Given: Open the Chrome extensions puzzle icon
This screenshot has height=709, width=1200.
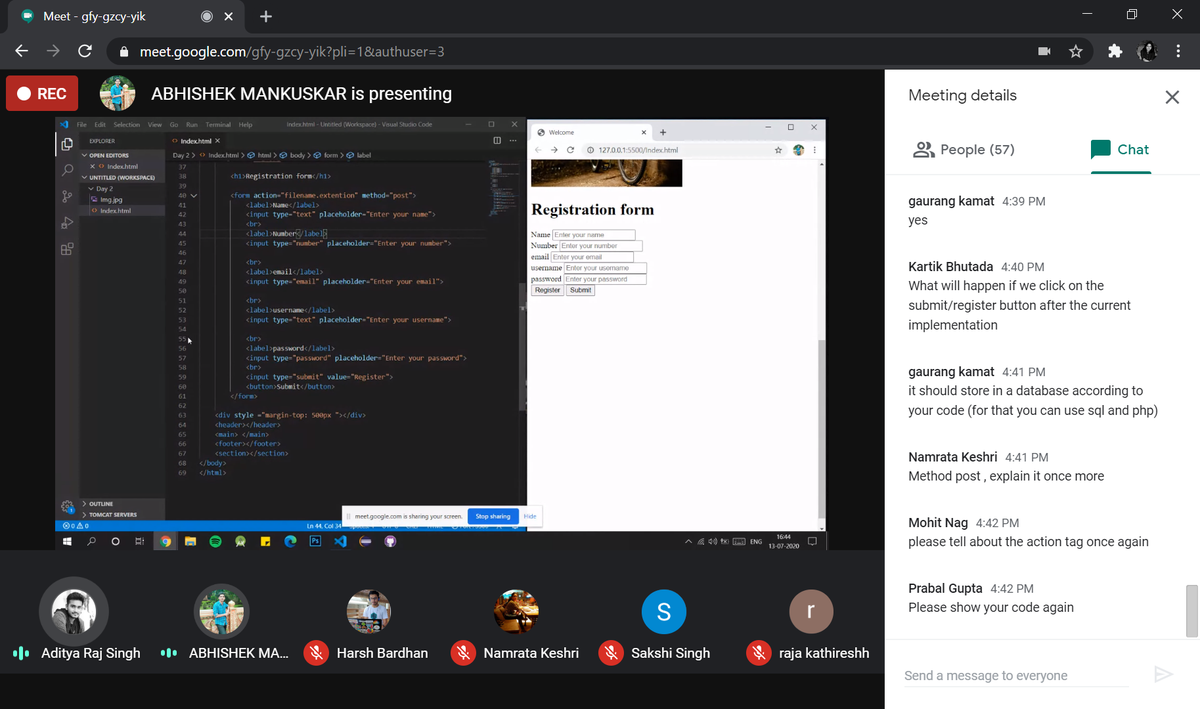Looking at the screenshot, I should 1115,51.
